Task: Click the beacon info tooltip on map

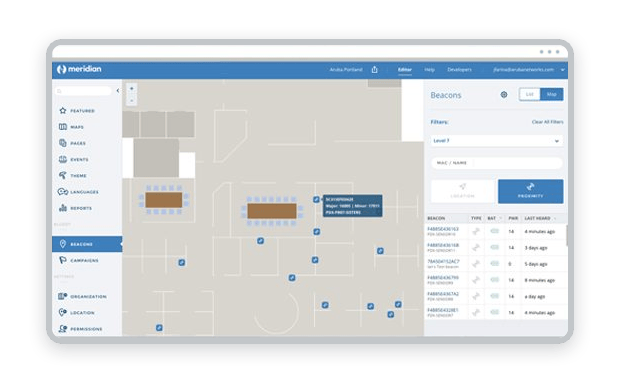Action: [x=353, y=206]
